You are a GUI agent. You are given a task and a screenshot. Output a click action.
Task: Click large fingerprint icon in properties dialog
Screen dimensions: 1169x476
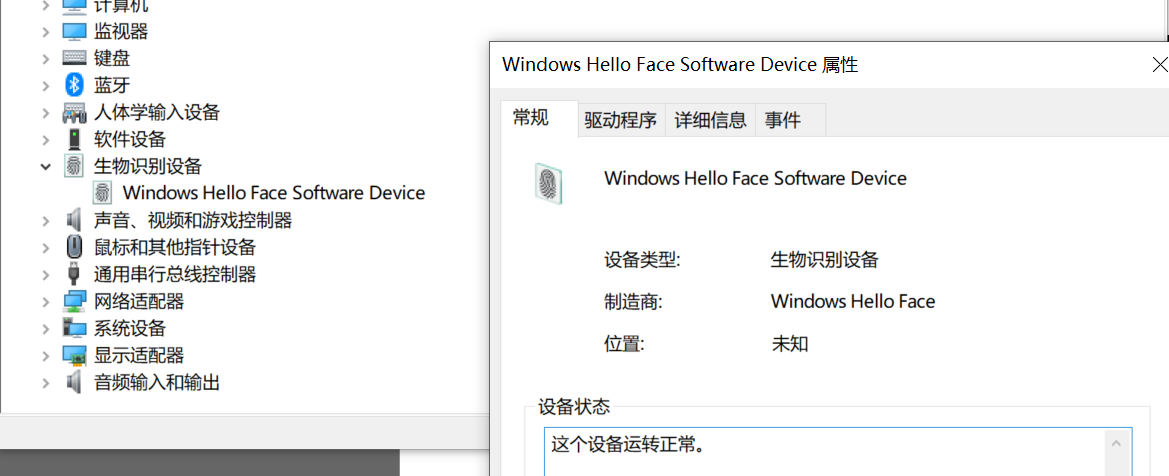pyautogui.click(x=548, y=184)
